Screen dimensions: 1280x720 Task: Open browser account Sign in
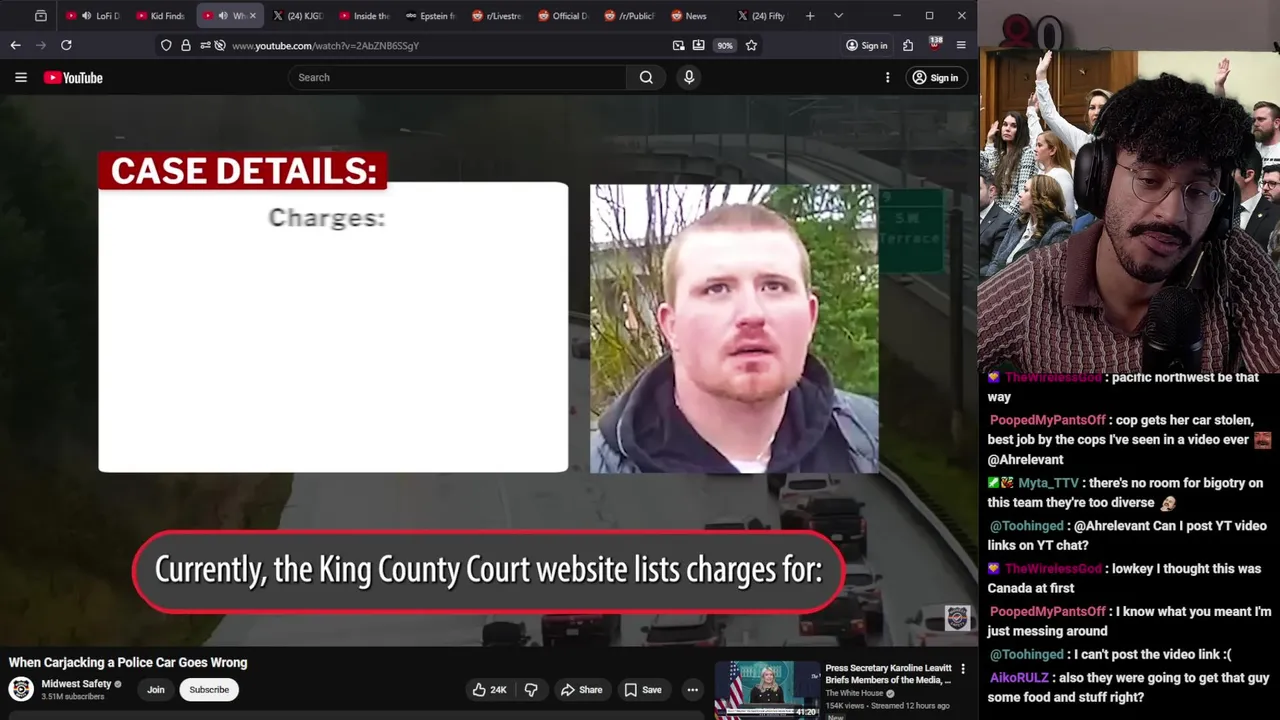(866, 45)
